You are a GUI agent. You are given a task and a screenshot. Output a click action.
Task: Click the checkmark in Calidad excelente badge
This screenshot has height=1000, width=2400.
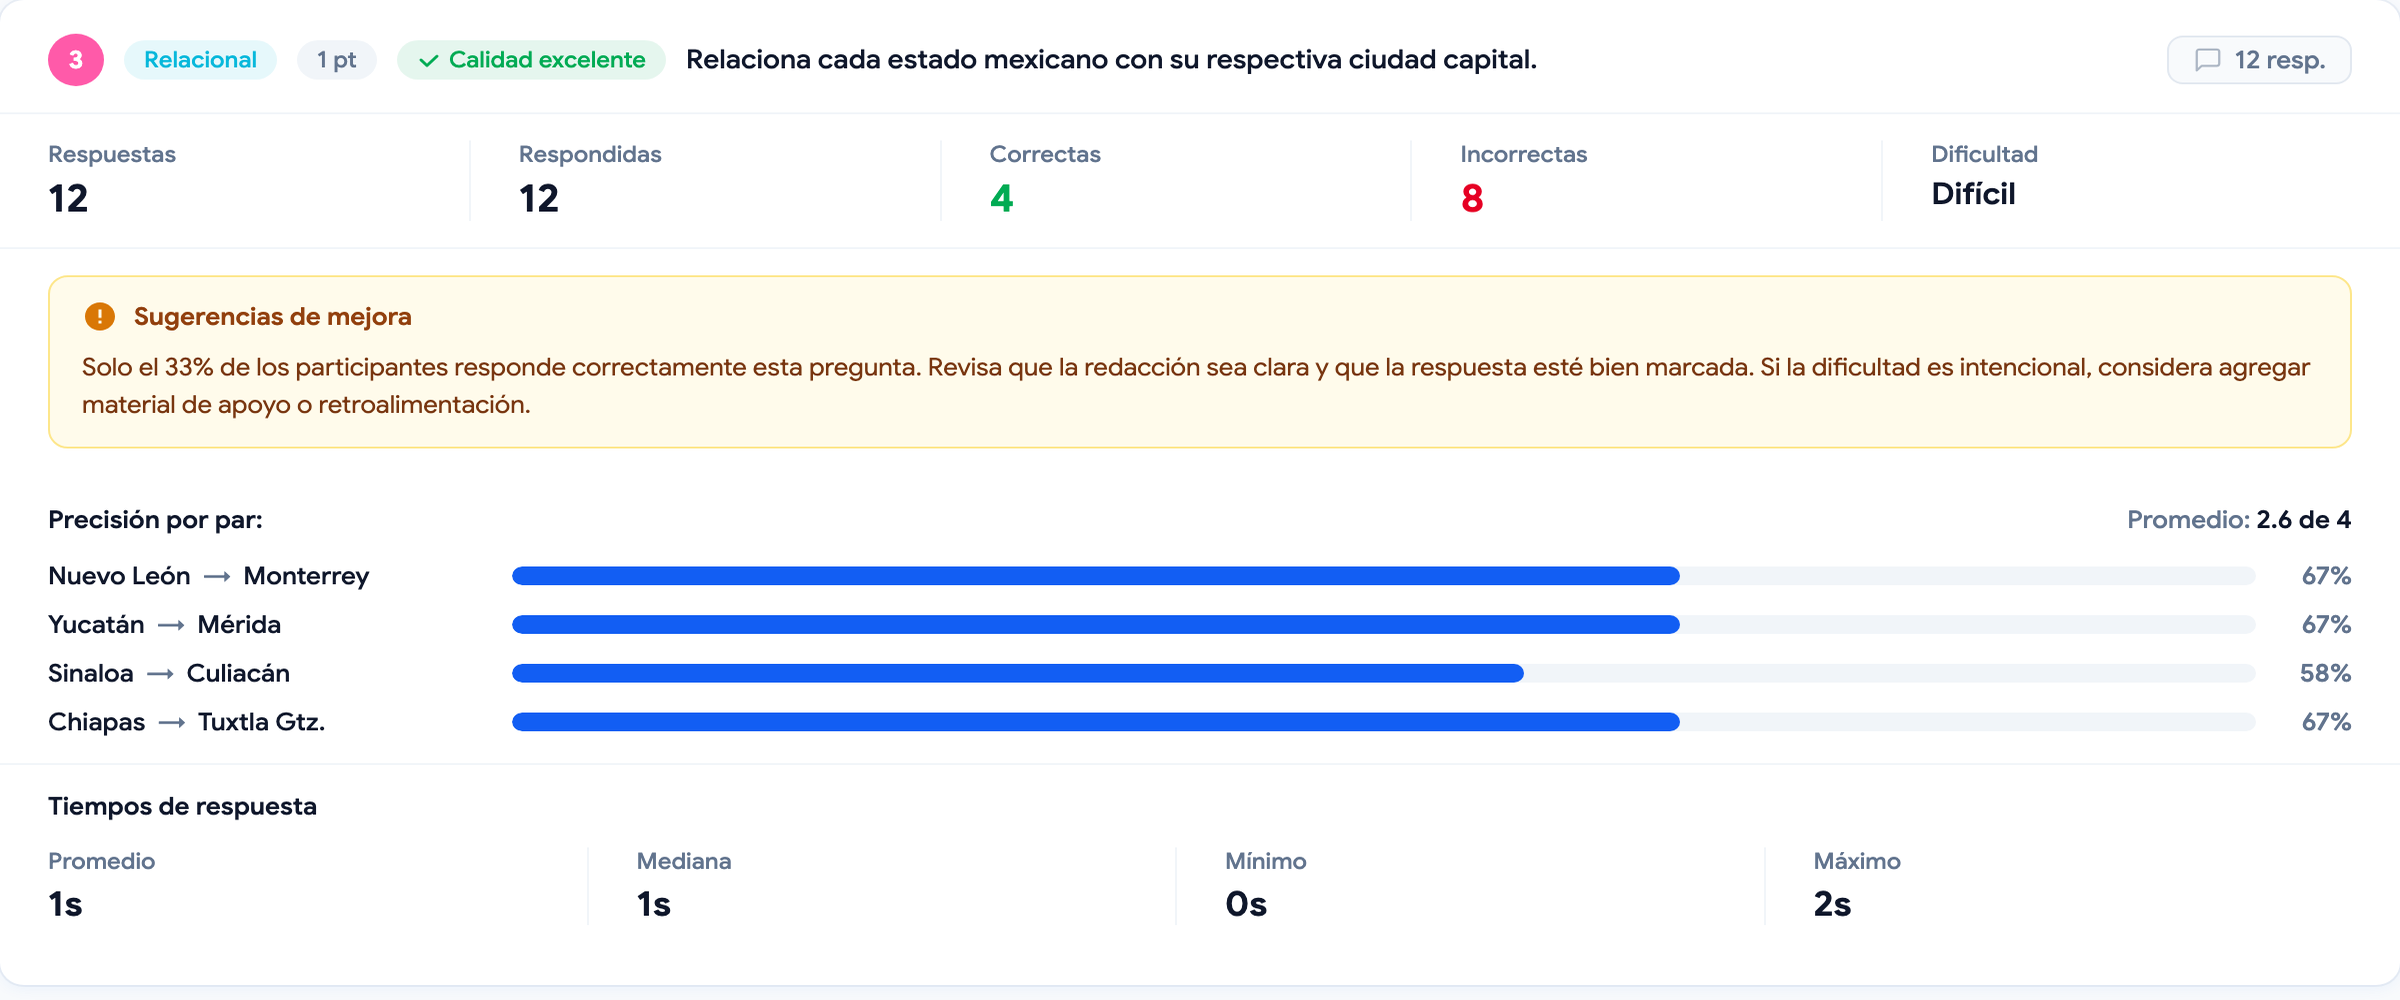pyautogui.click(x=429, y=59)
